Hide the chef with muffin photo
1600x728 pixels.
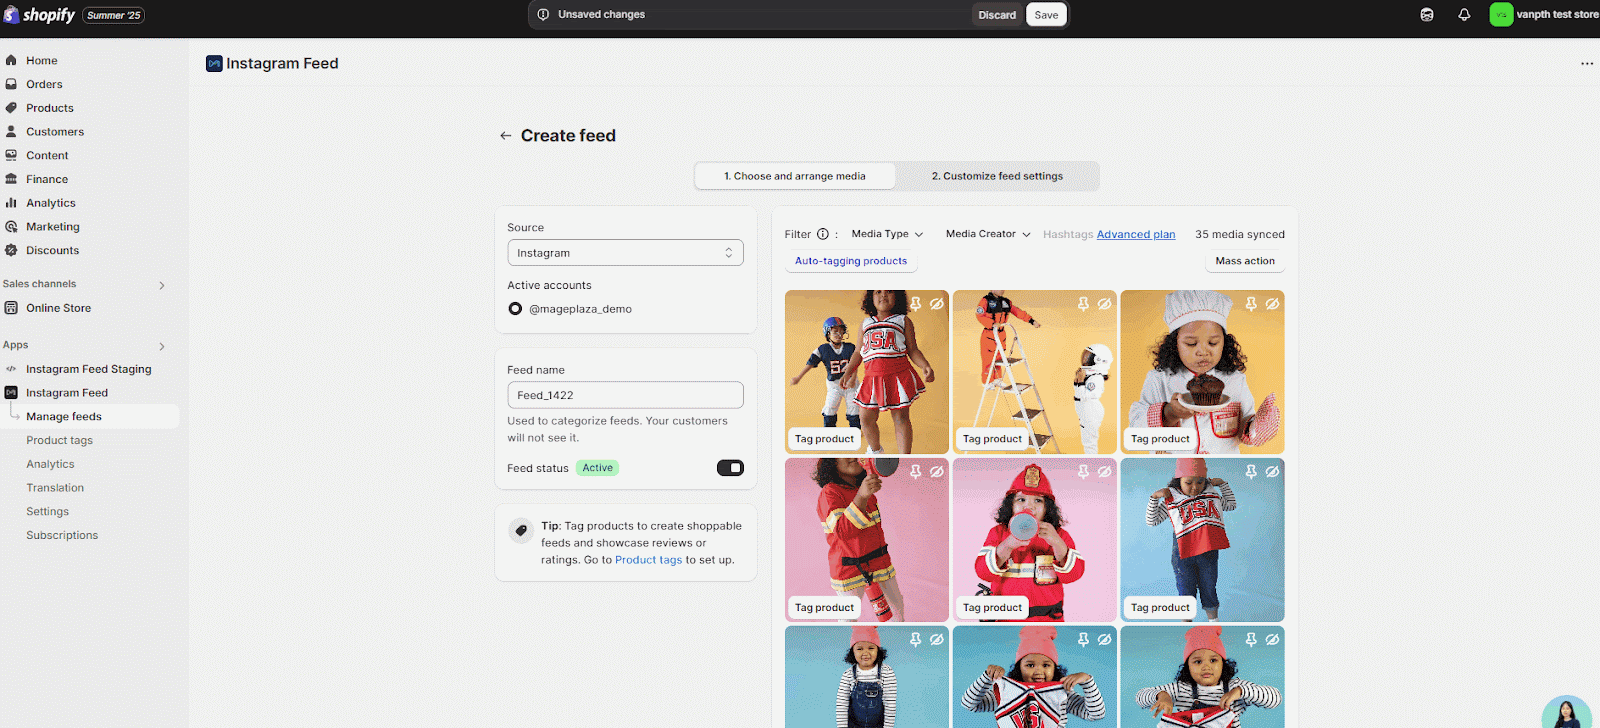tap(1273, 303)
